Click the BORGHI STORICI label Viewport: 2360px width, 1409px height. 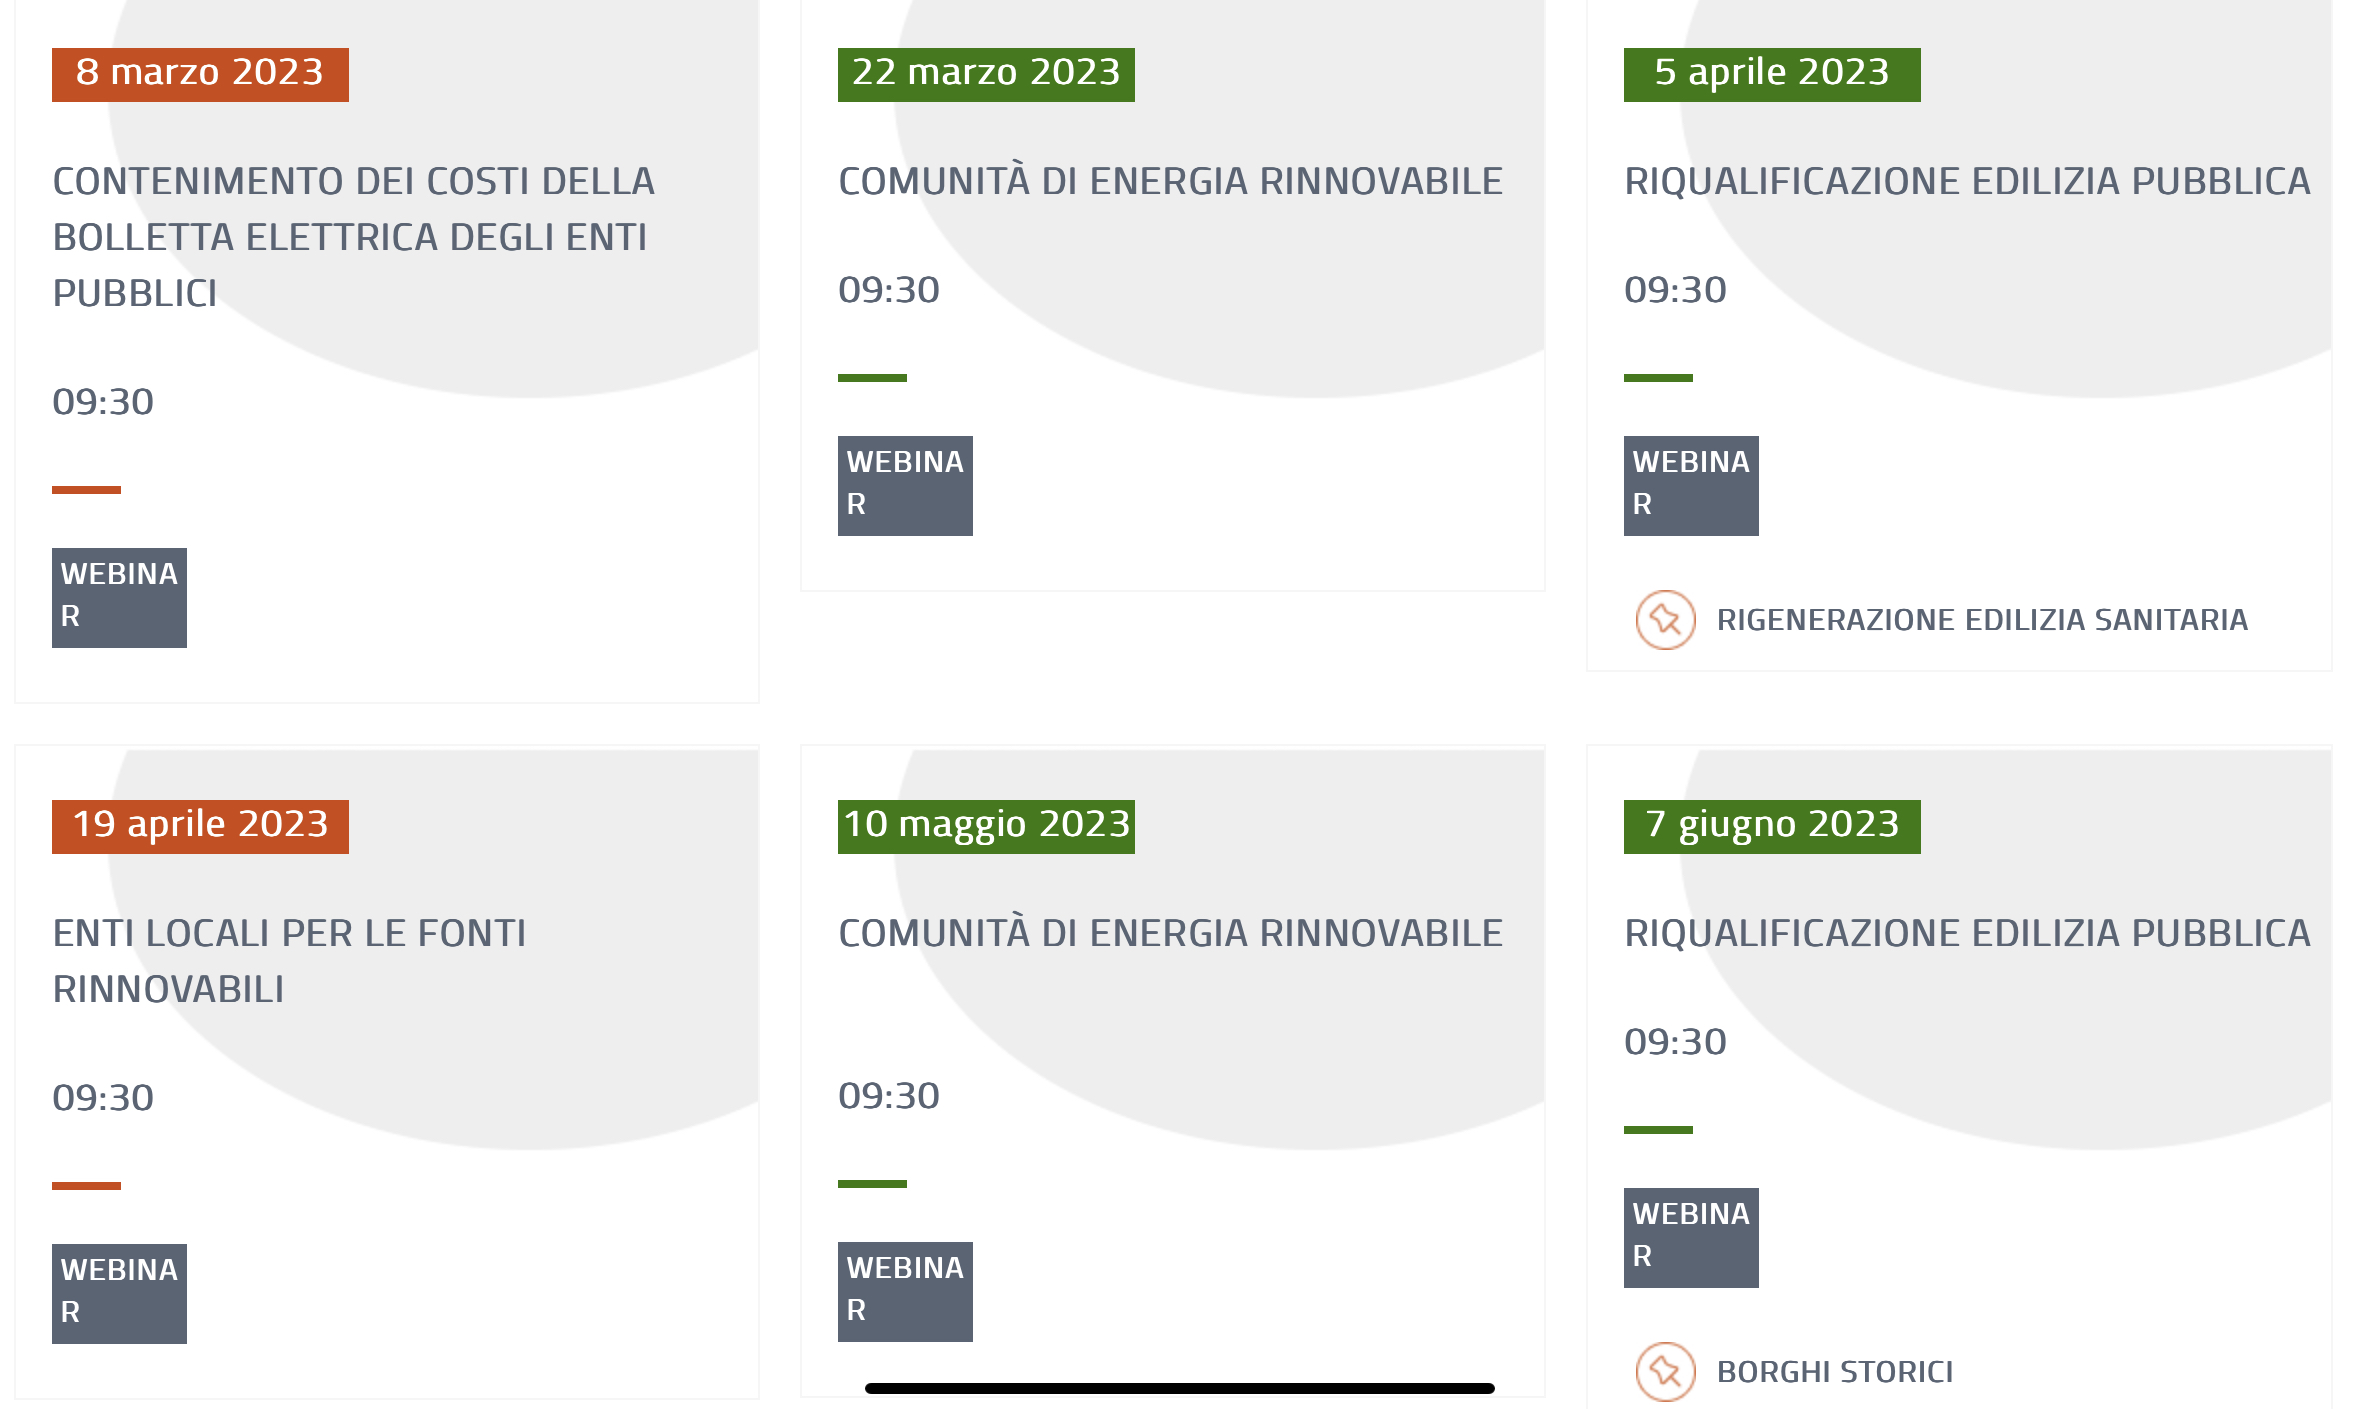click(1834, 1371)
